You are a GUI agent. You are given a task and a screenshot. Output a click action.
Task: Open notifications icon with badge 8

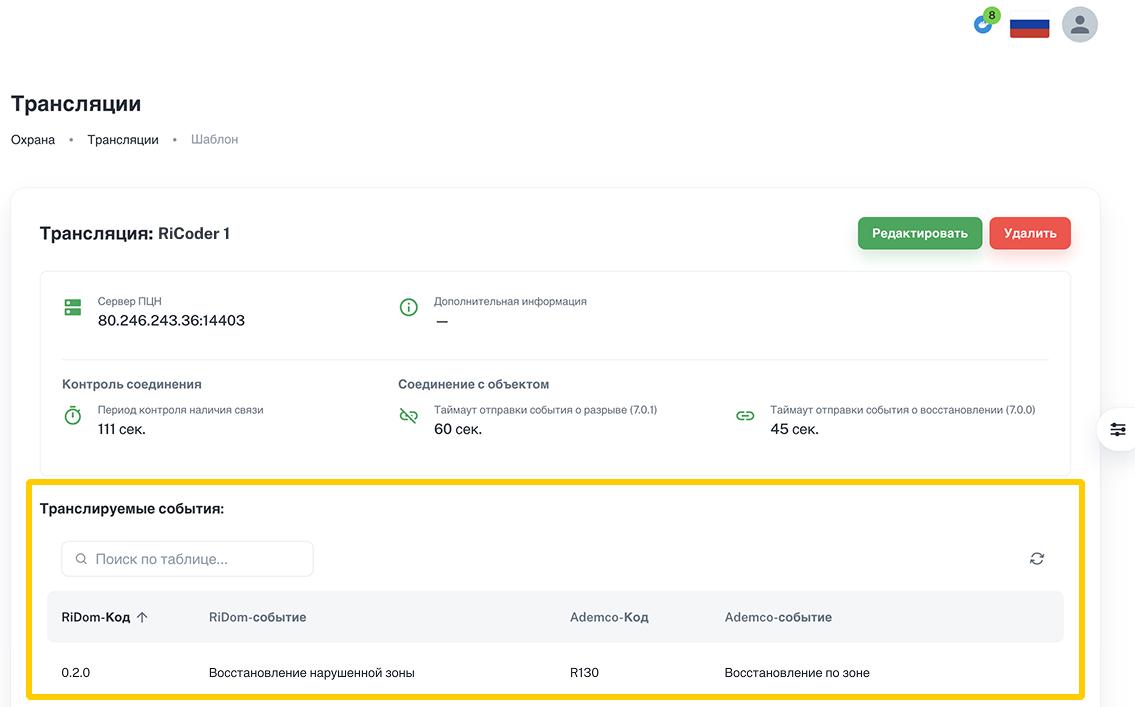pos(986,22)
